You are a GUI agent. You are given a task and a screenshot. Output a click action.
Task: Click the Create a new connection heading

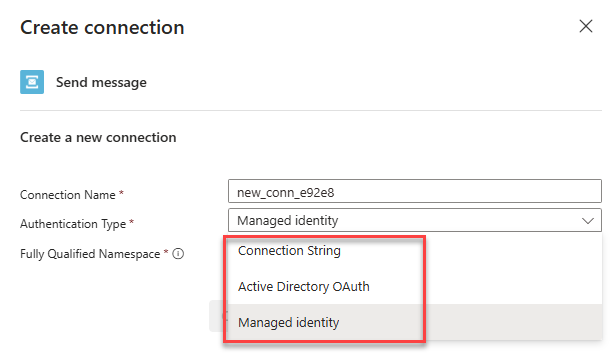(x=98, y=138)
